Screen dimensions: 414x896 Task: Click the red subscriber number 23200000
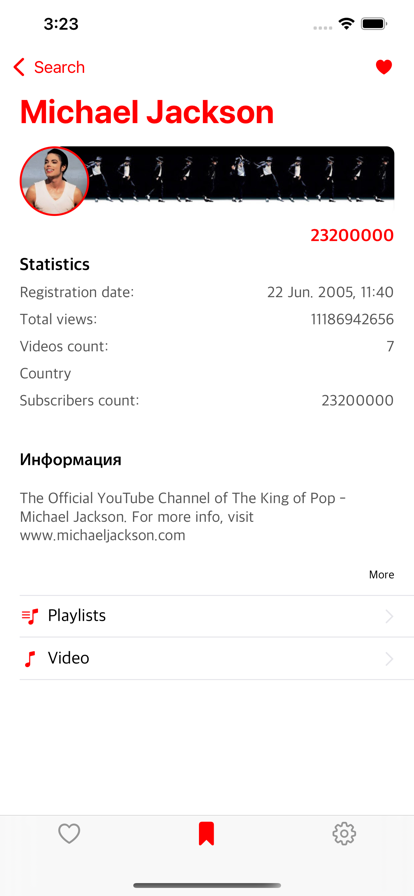[x=352, y=235]
